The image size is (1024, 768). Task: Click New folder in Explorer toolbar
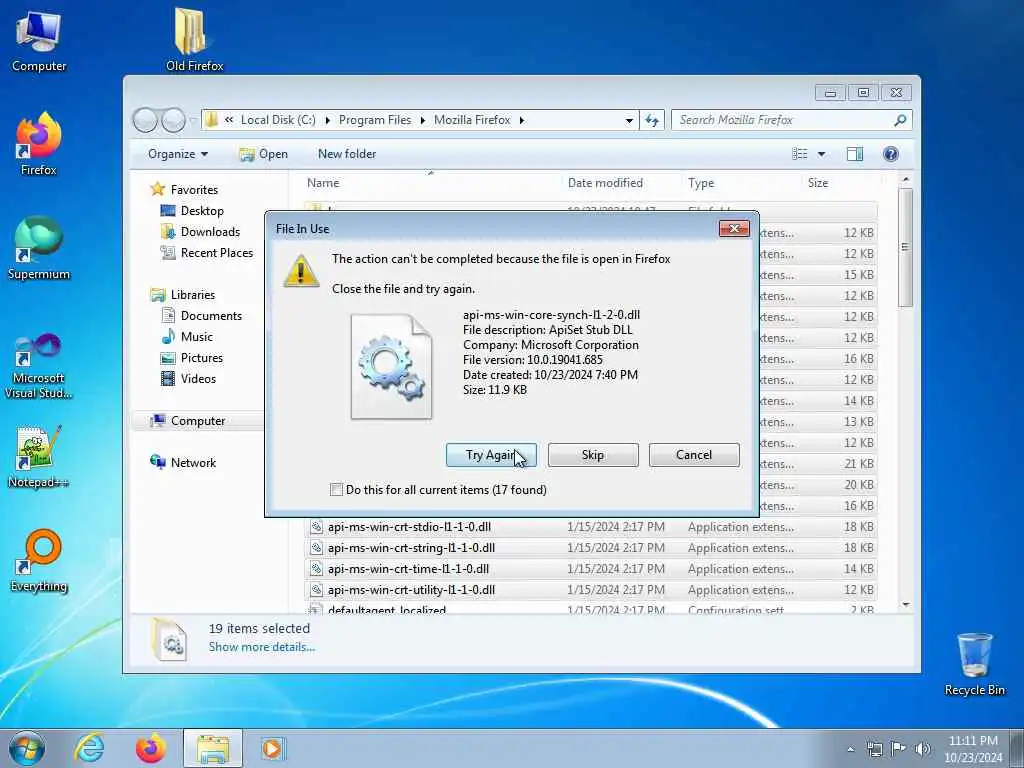click(x=347, y=153)
